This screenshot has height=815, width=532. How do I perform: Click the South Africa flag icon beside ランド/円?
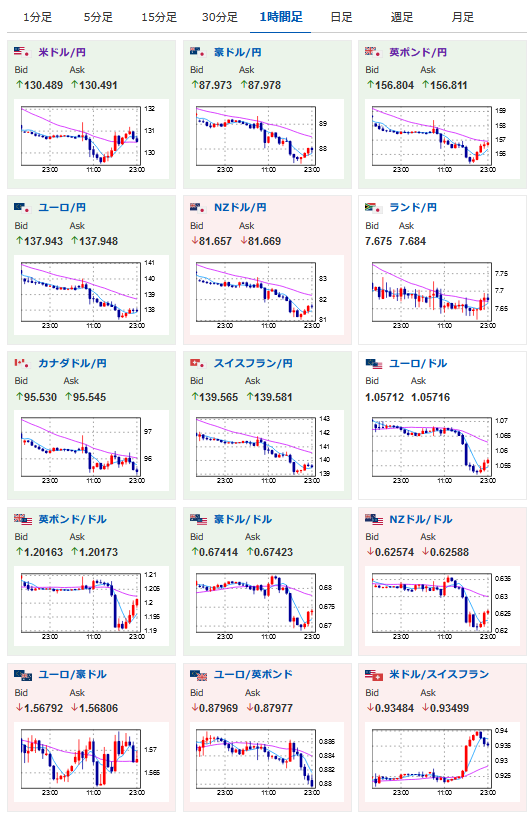click(373, 207)
